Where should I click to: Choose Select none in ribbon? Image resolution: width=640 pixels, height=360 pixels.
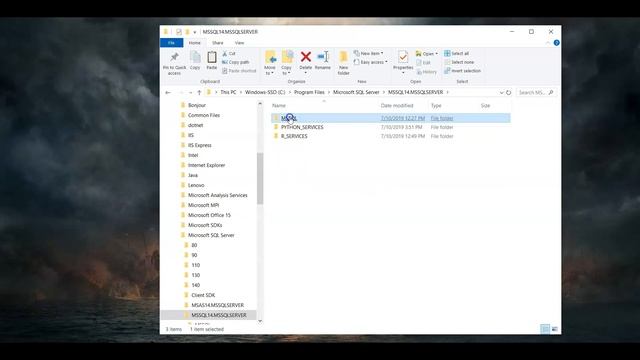tap(459, 62)
